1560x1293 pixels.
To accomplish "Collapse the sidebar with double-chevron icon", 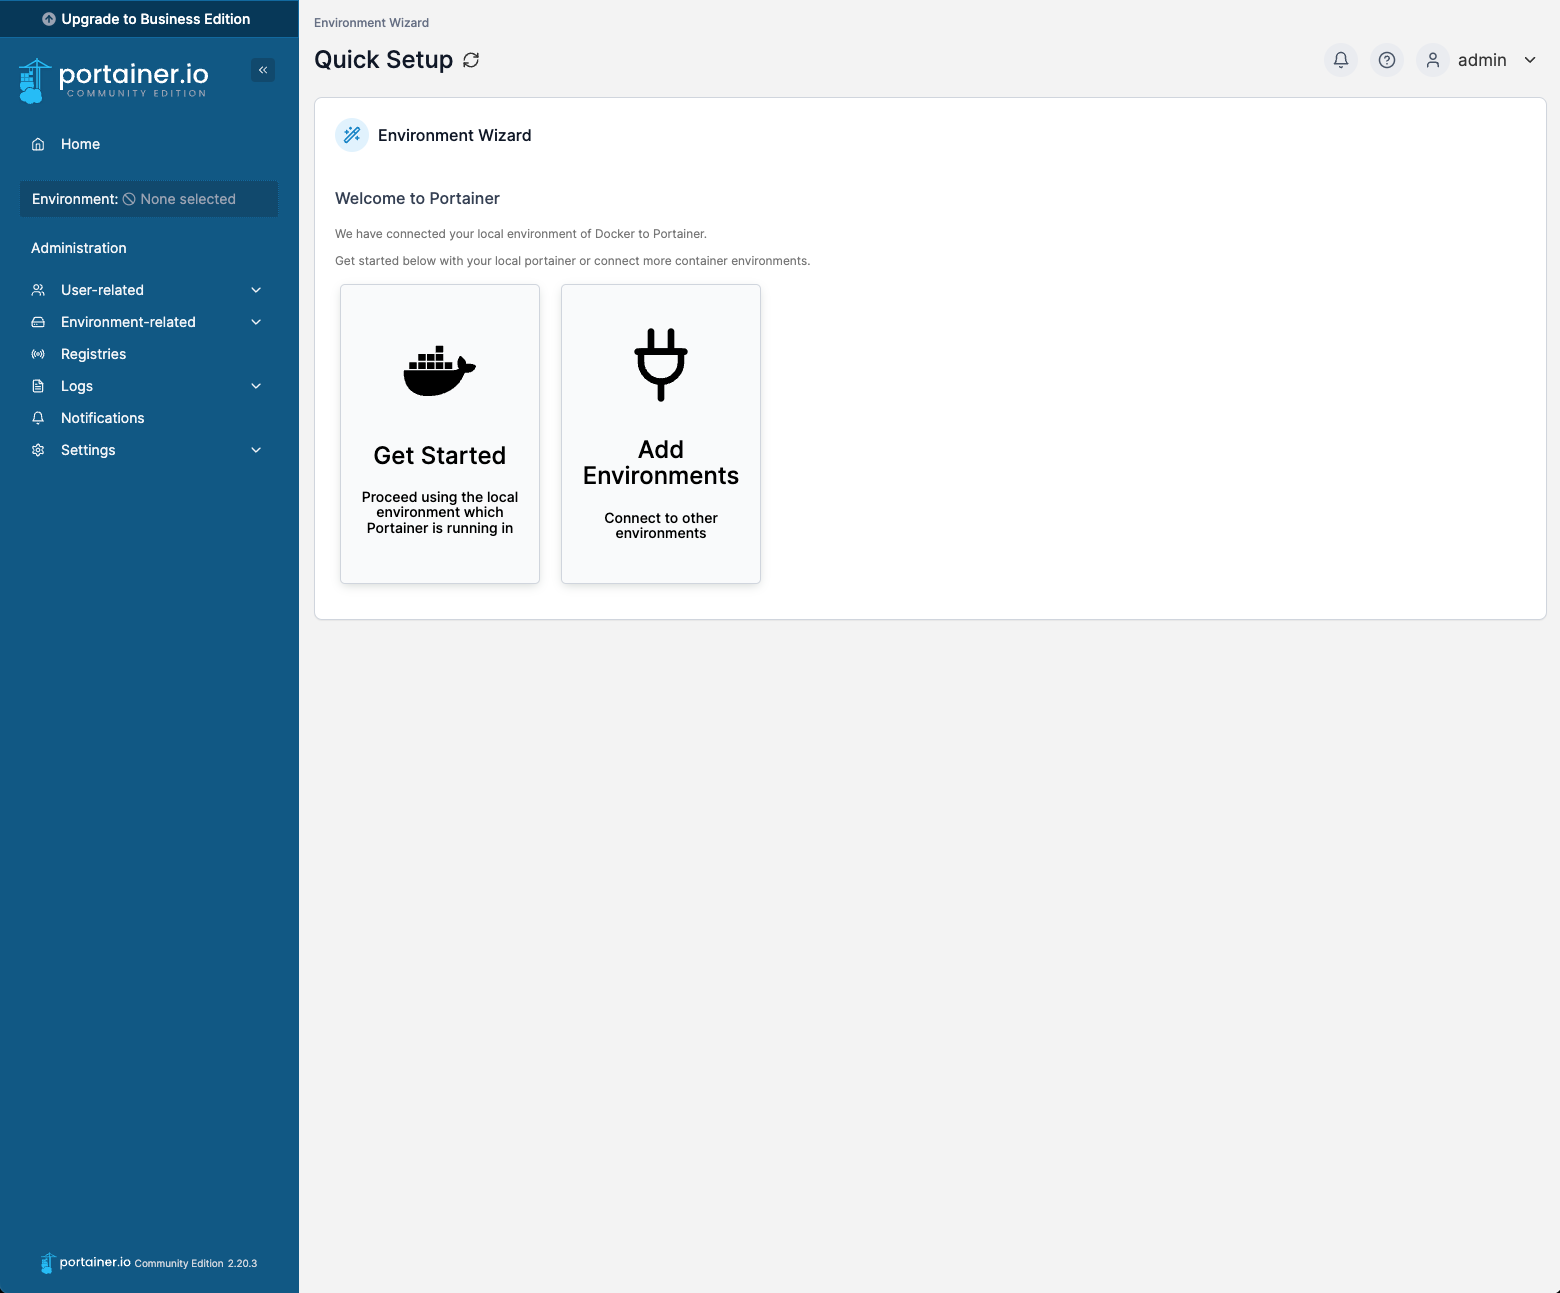I will click(263, 70).
